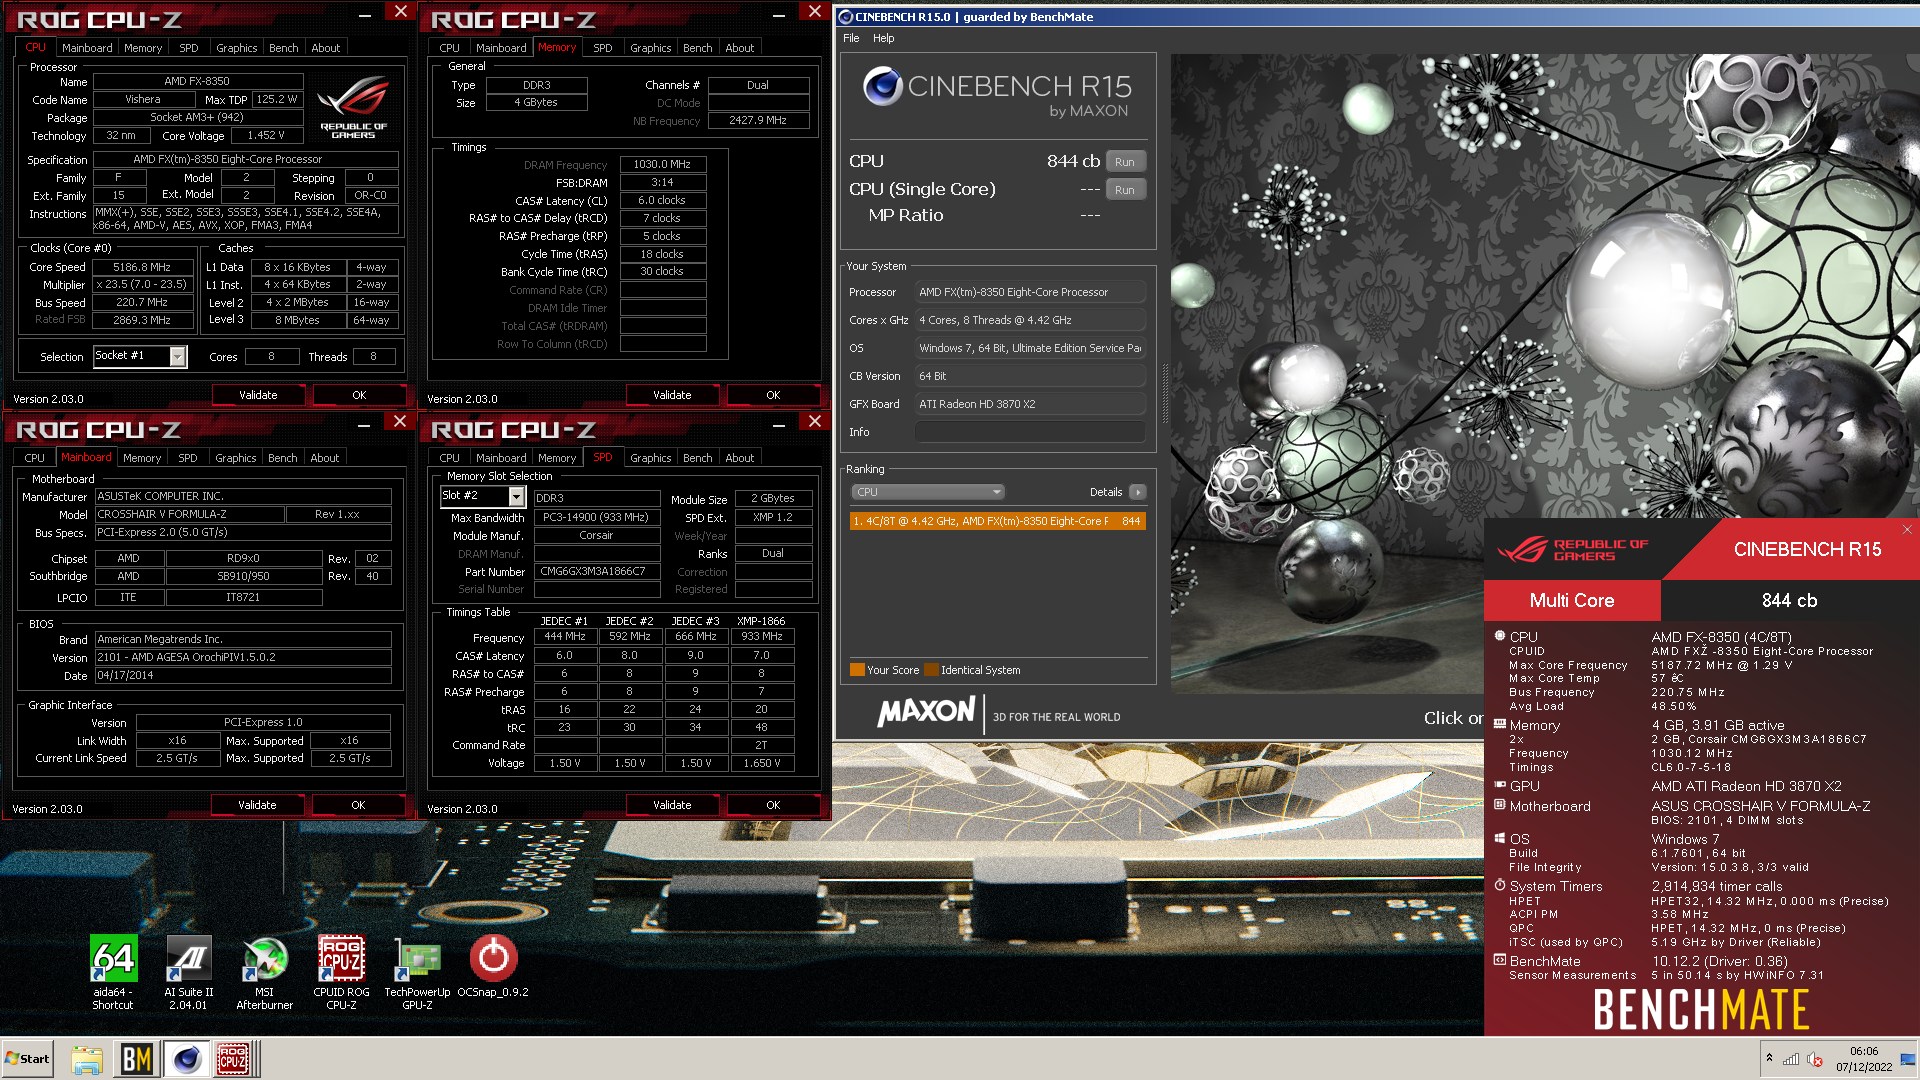Screen dimensions: 1920x1080
Task: Click the Info input field in Cinebench
Action: coord(1030,432)
